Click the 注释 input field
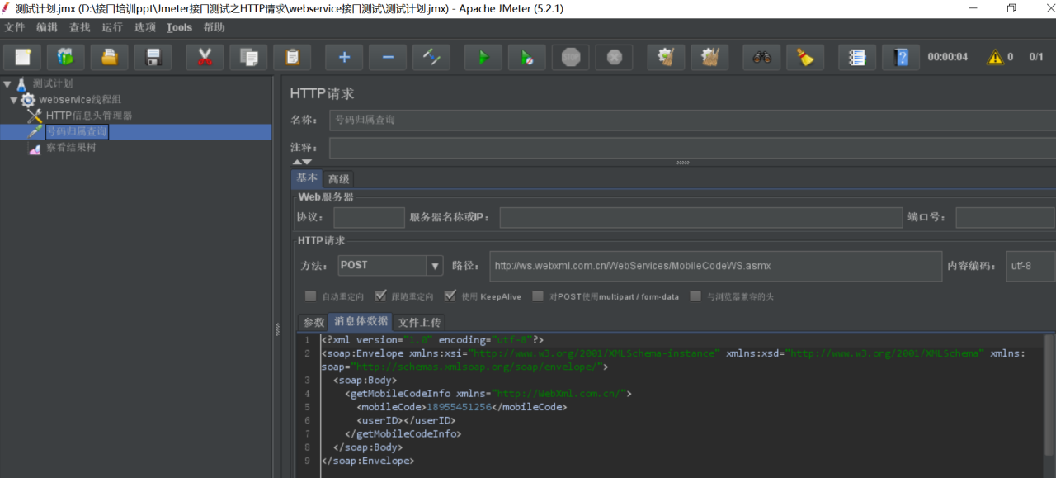 pyautogui.click(x=692, y=147)
